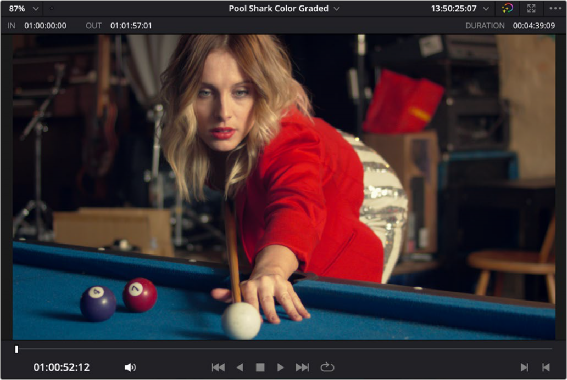Open the viewer three-dot options menu
567x380 pixels.
pyautogui.click(x=555, y=8)
